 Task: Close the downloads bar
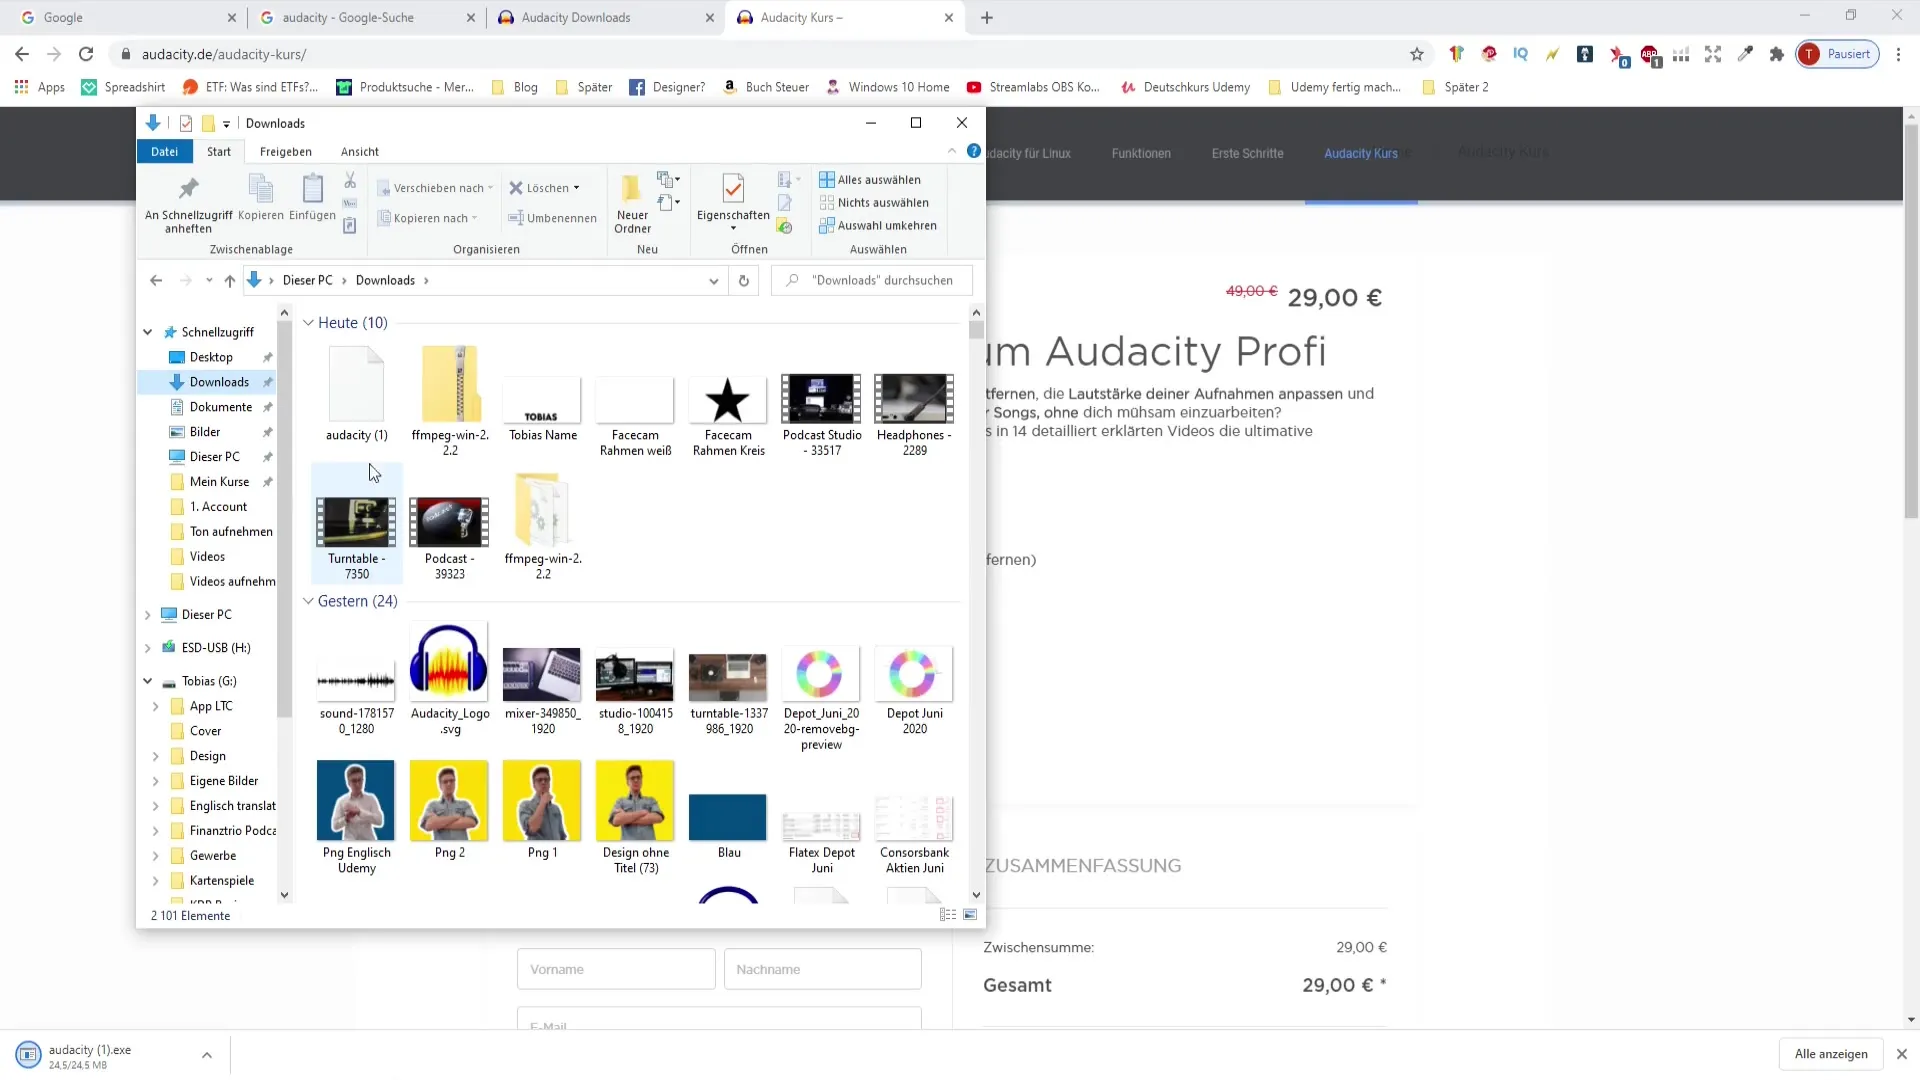1902,1054
